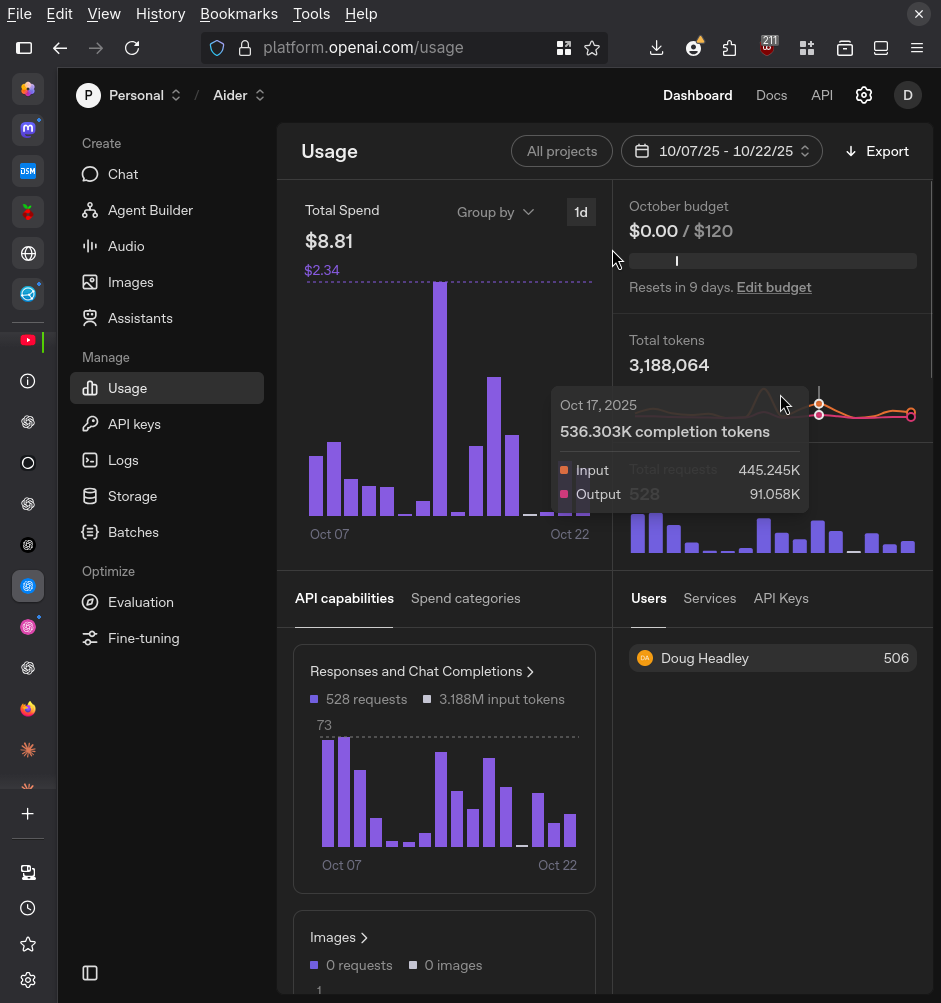941x1003 pixels.
Task: Open the API keys page
Action: pyautogui.click(x=134, y=424)
